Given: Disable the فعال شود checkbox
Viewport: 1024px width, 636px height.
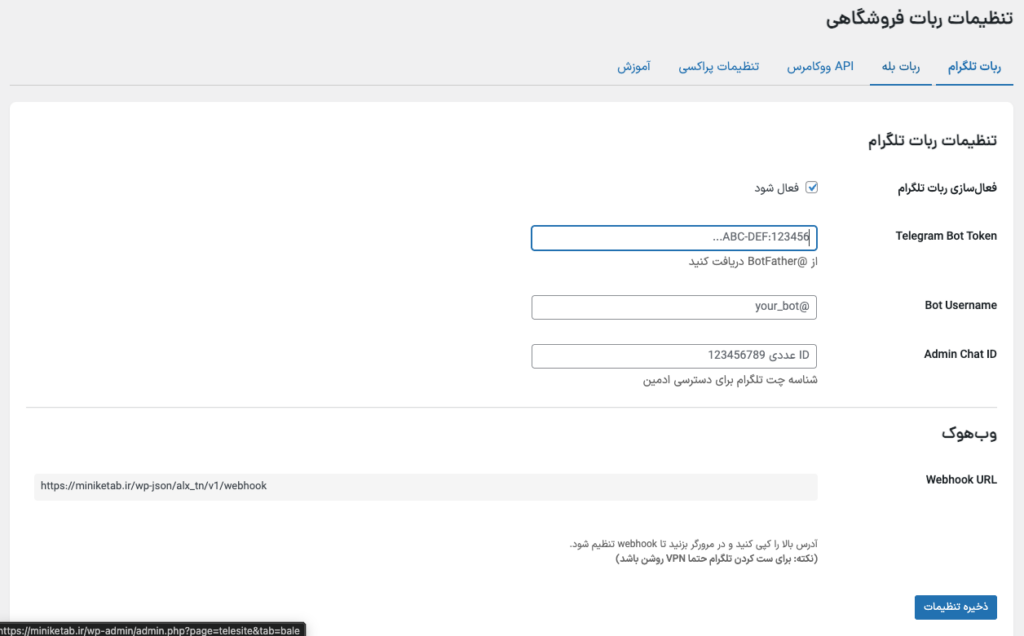Looking at the screenshot, I should pos(812,187).
